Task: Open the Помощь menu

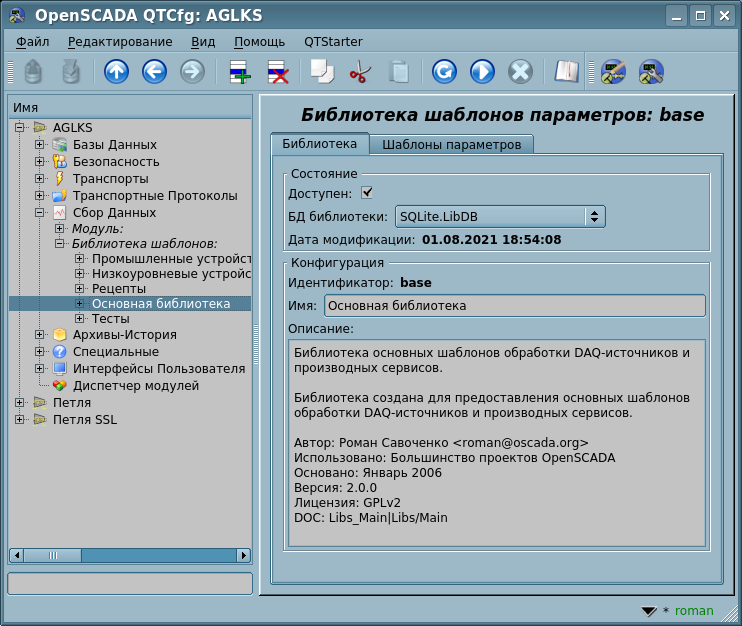Action: point(259,42)
